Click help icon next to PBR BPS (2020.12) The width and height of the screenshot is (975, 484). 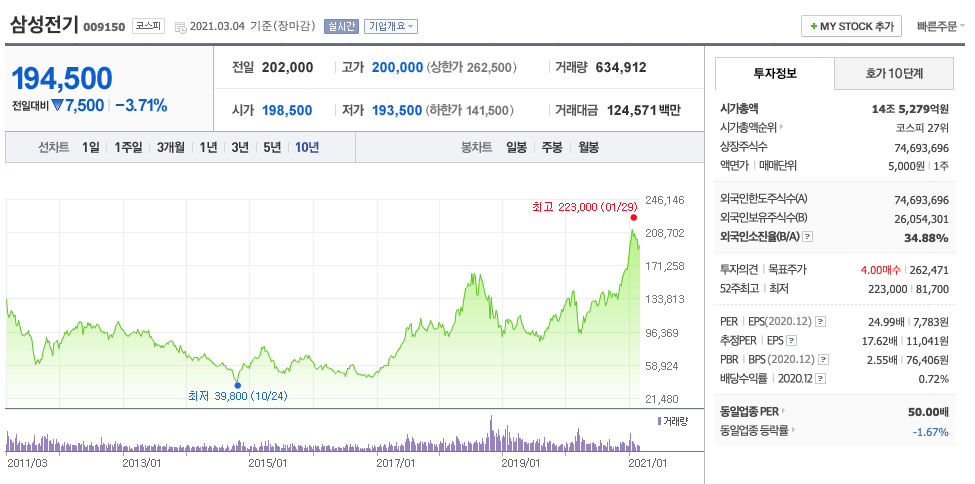click(x=824, y=360)
